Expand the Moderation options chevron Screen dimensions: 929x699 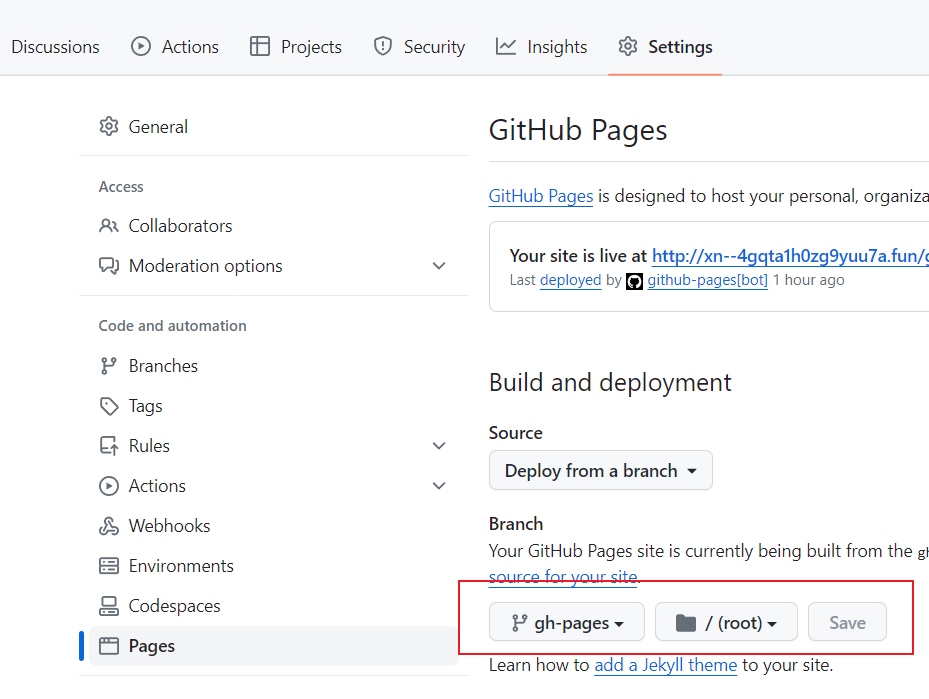[439, 266]
